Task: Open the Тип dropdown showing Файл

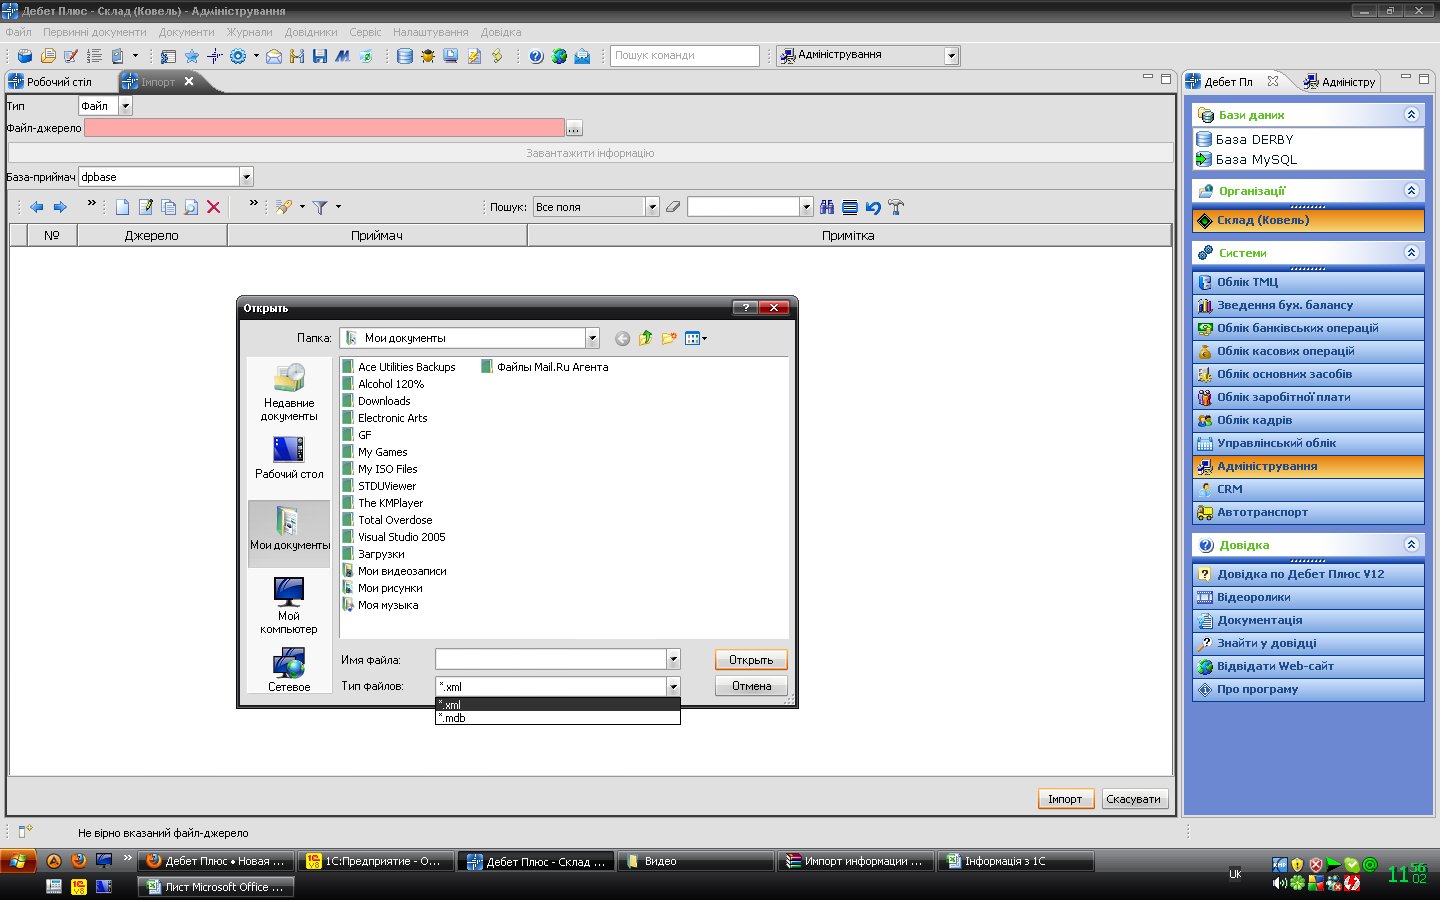Action: (x=125, y=106)
